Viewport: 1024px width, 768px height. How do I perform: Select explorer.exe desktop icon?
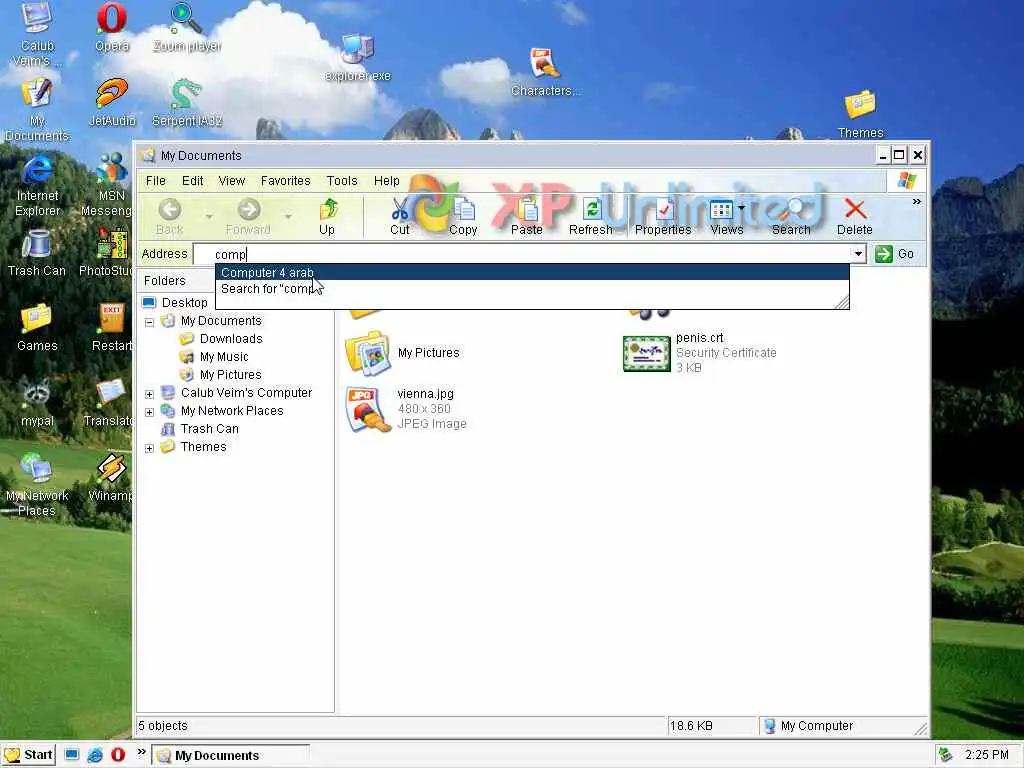coord(358,57)
